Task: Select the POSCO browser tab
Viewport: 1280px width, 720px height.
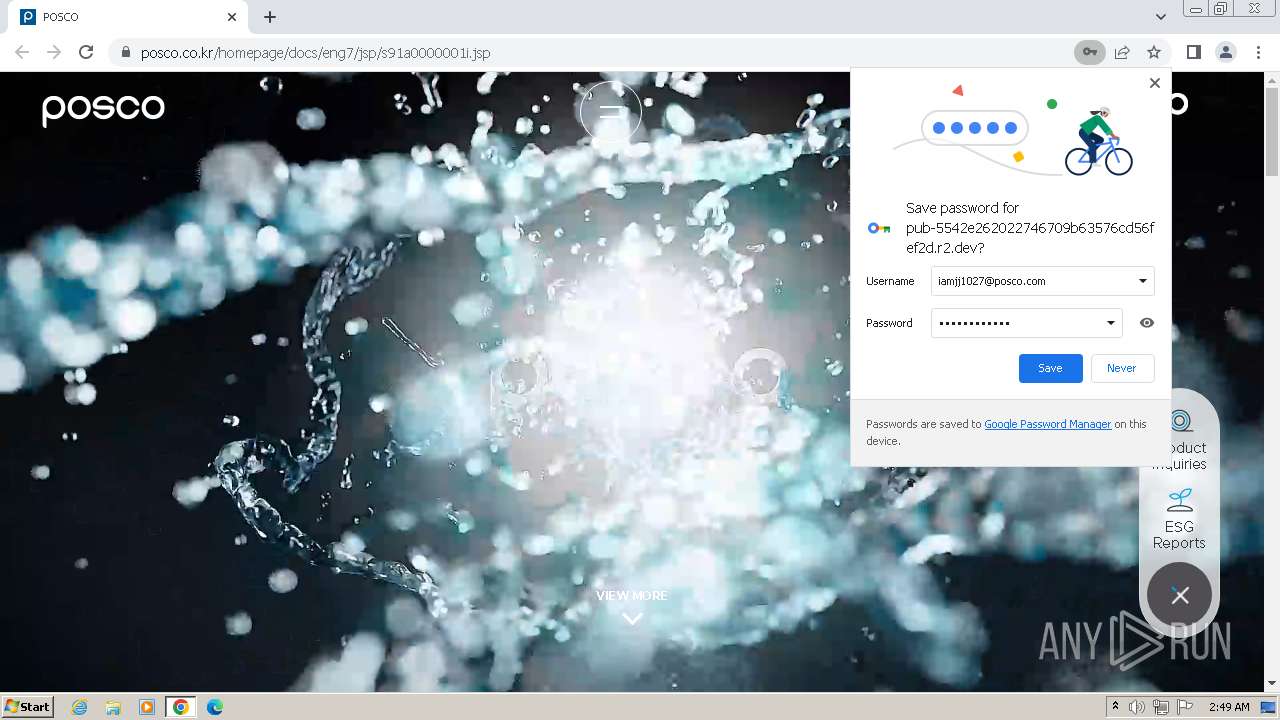Action: (127, 17)
